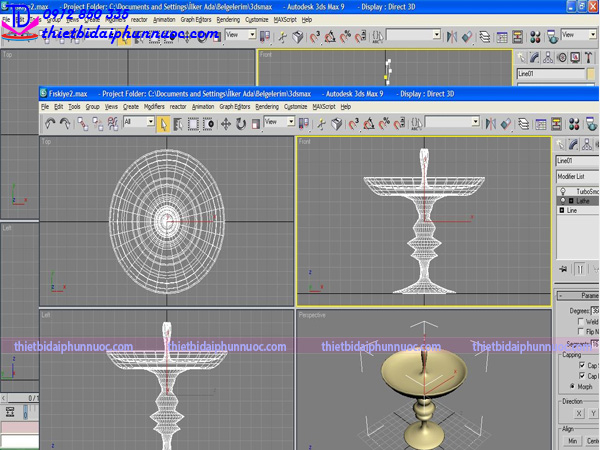Open the Modifier List dropdown
The width and height of the screenshot is (600, 450).
(578, 176)
